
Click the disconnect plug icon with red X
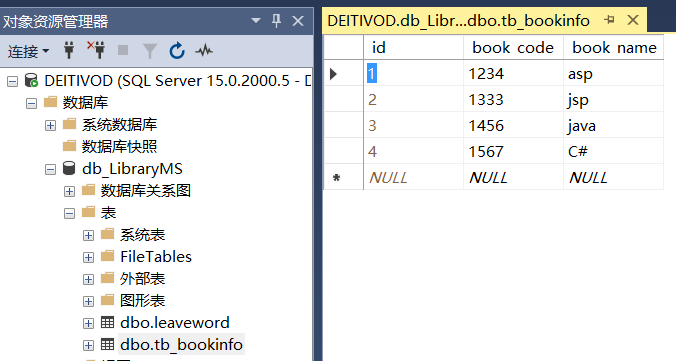click(96, 50)
